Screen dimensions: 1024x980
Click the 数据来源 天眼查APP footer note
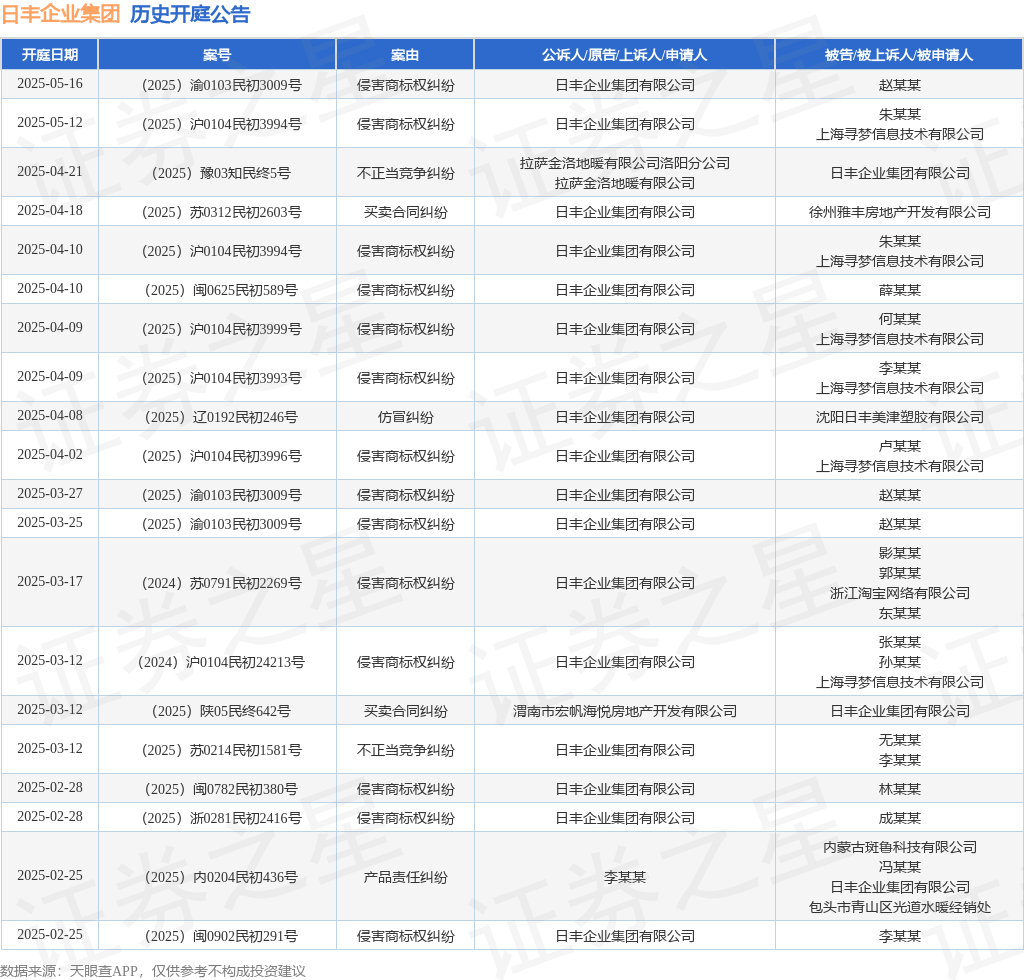(153, 971)
